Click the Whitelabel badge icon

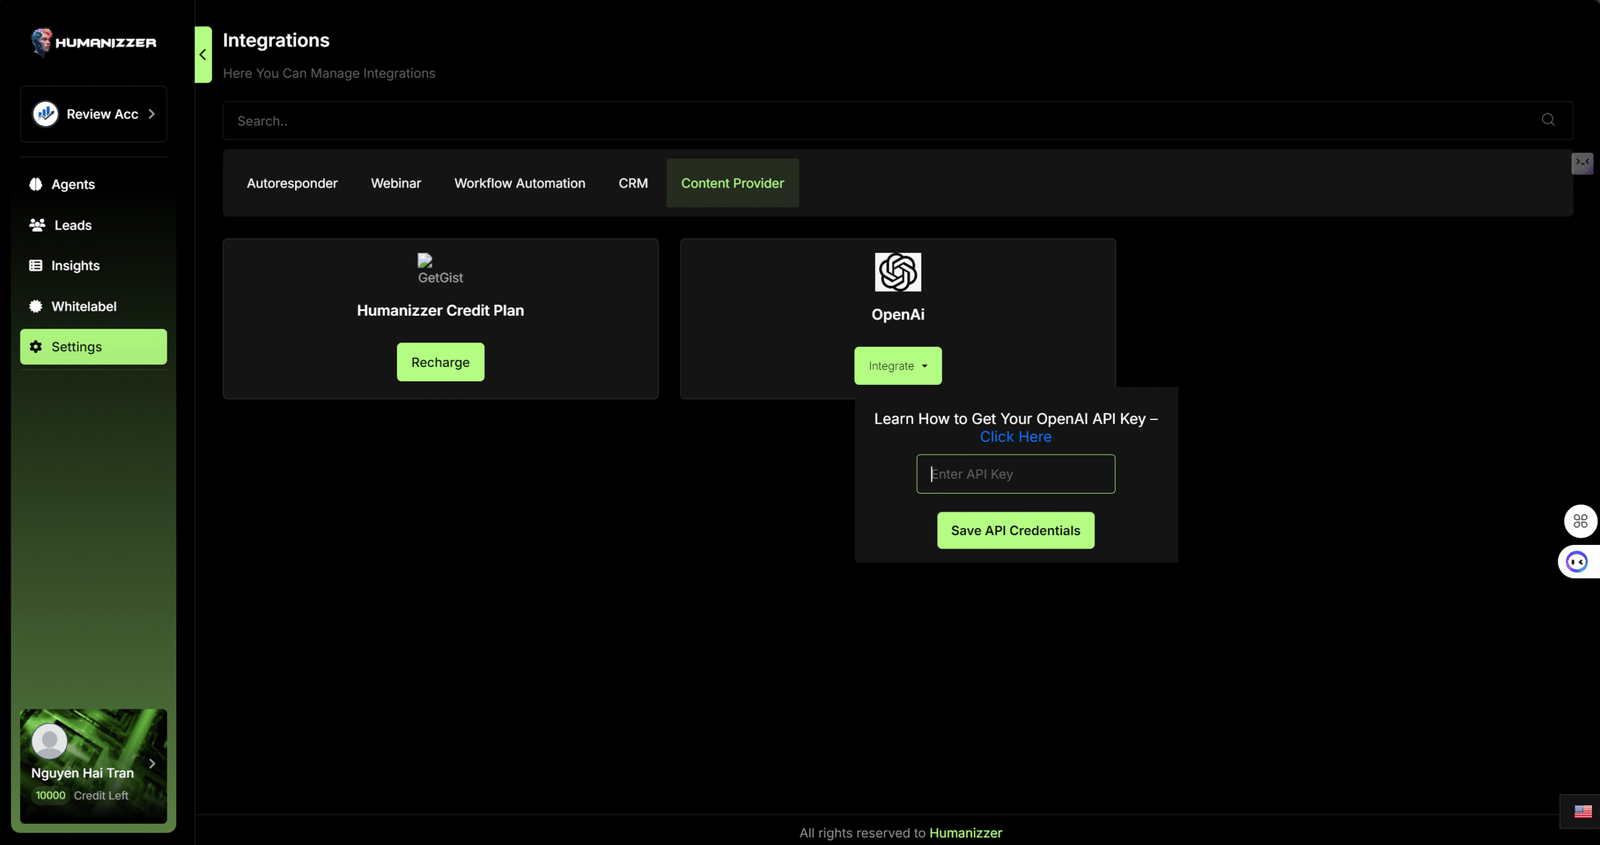click(36, 306)
